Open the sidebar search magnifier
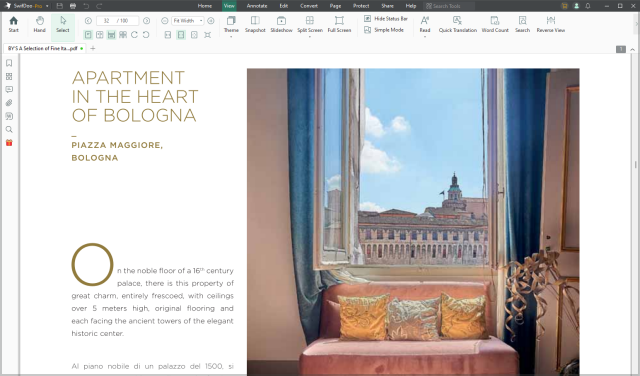The image size is (640, 376). tap(9, 129)
